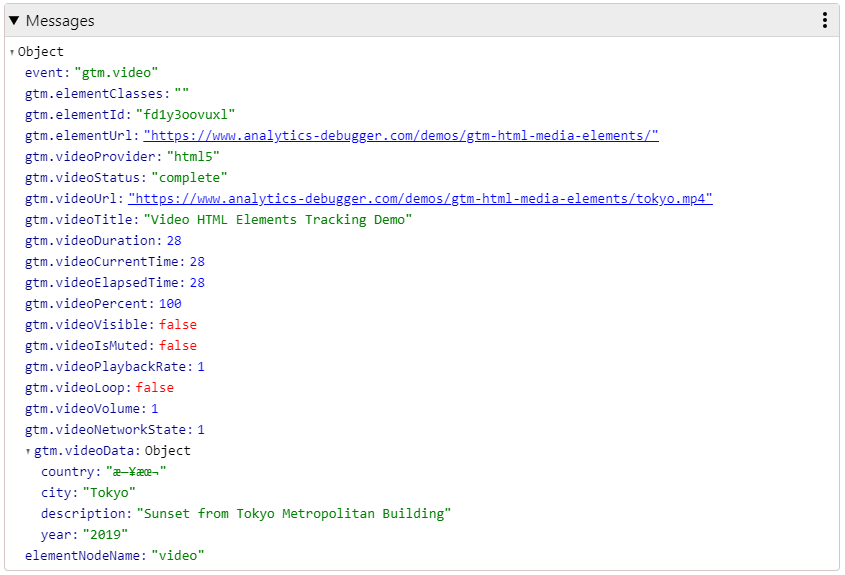Select the gtm.elementId property row
The height and width of the screenshot is (575, 845).
80,115
